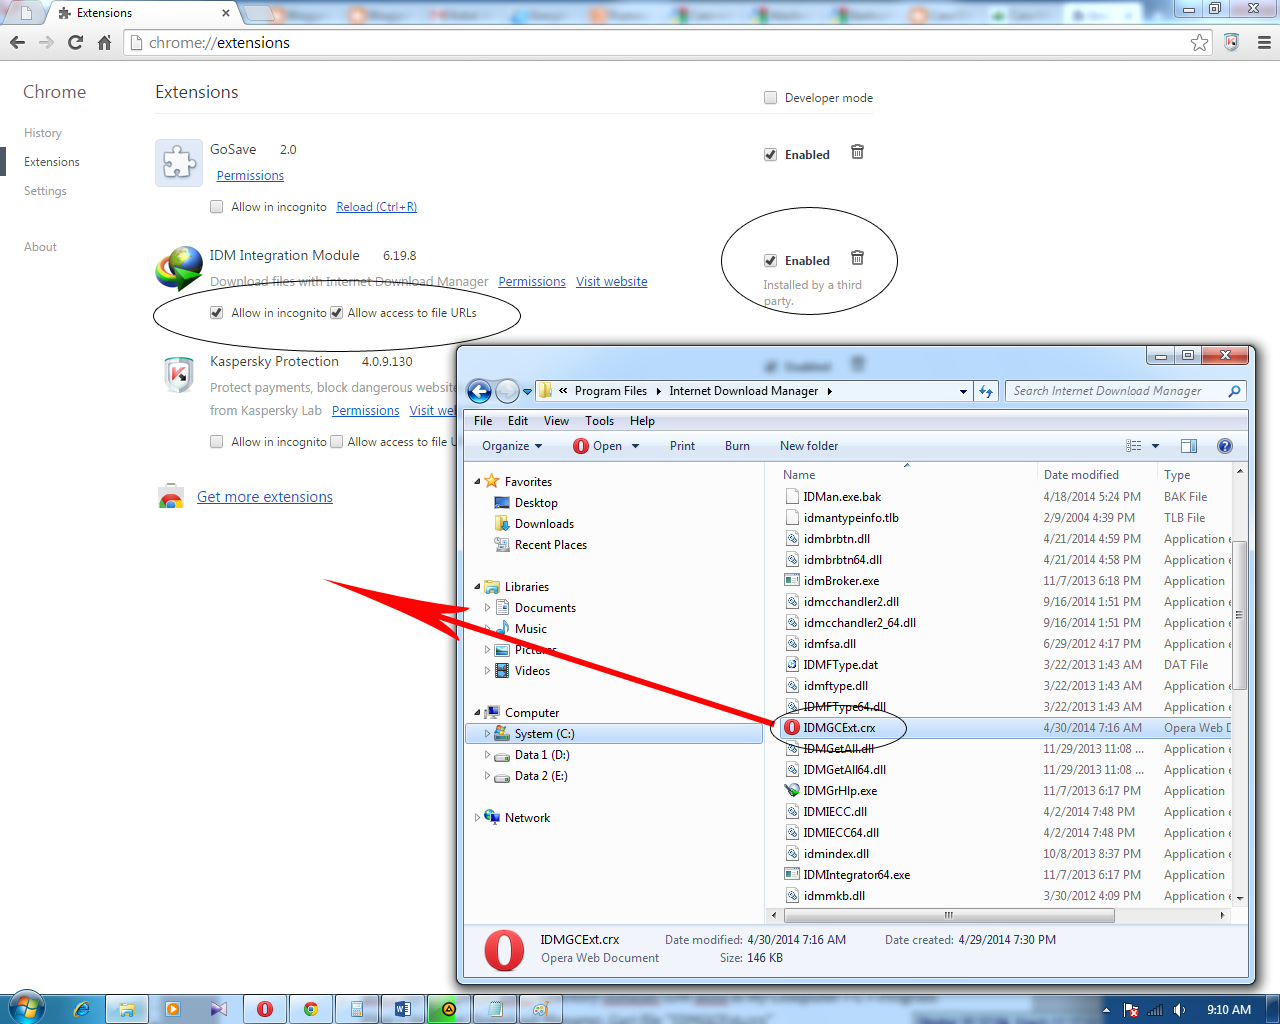Open the Windows Start menu
The height and width of the screenshot is (1024, 1280).
[26, 1008]
